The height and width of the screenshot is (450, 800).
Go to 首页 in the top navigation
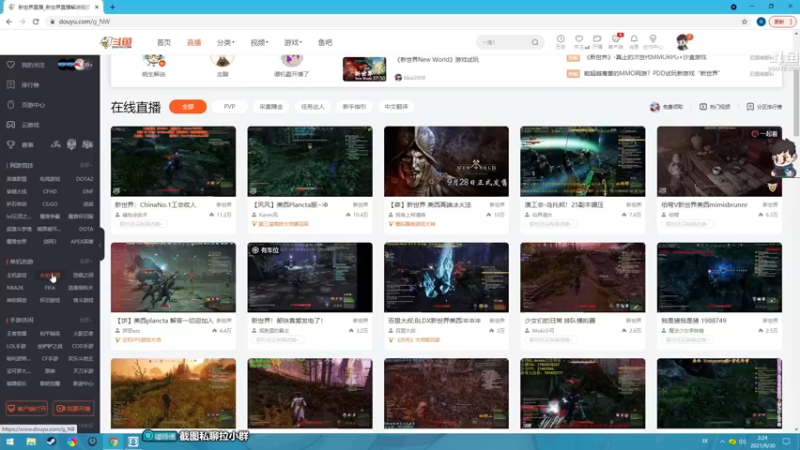[x=164, y=42]
